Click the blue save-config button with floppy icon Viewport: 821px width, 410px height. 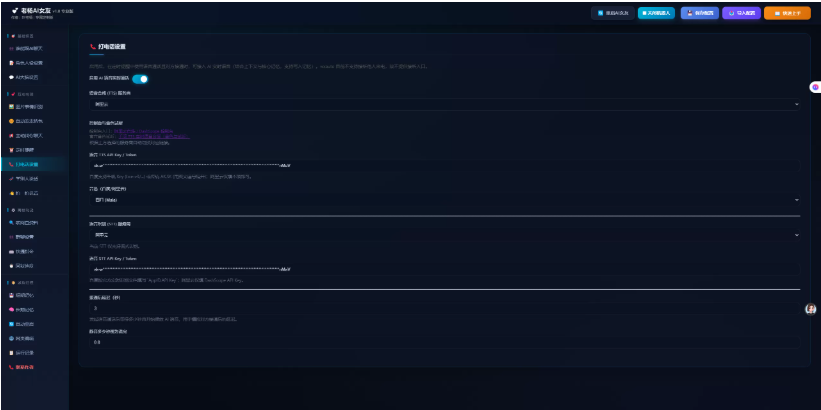point(700,13)
